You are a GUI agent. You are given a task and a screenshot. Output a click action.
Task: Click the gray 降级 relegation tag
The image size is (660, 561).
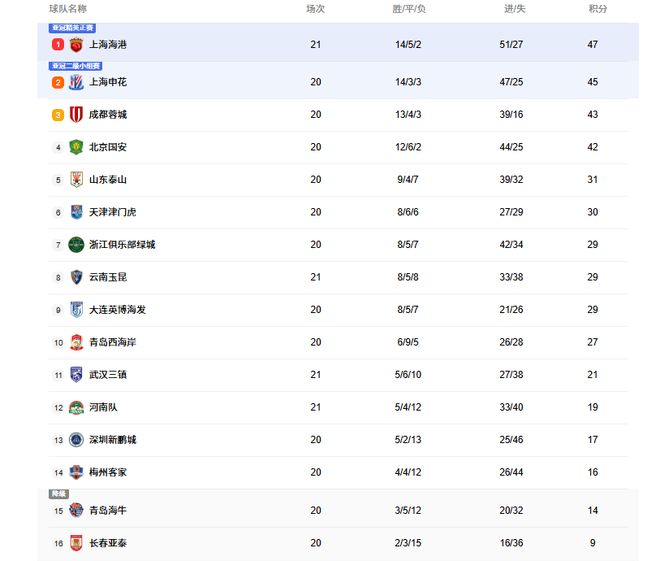59,494
